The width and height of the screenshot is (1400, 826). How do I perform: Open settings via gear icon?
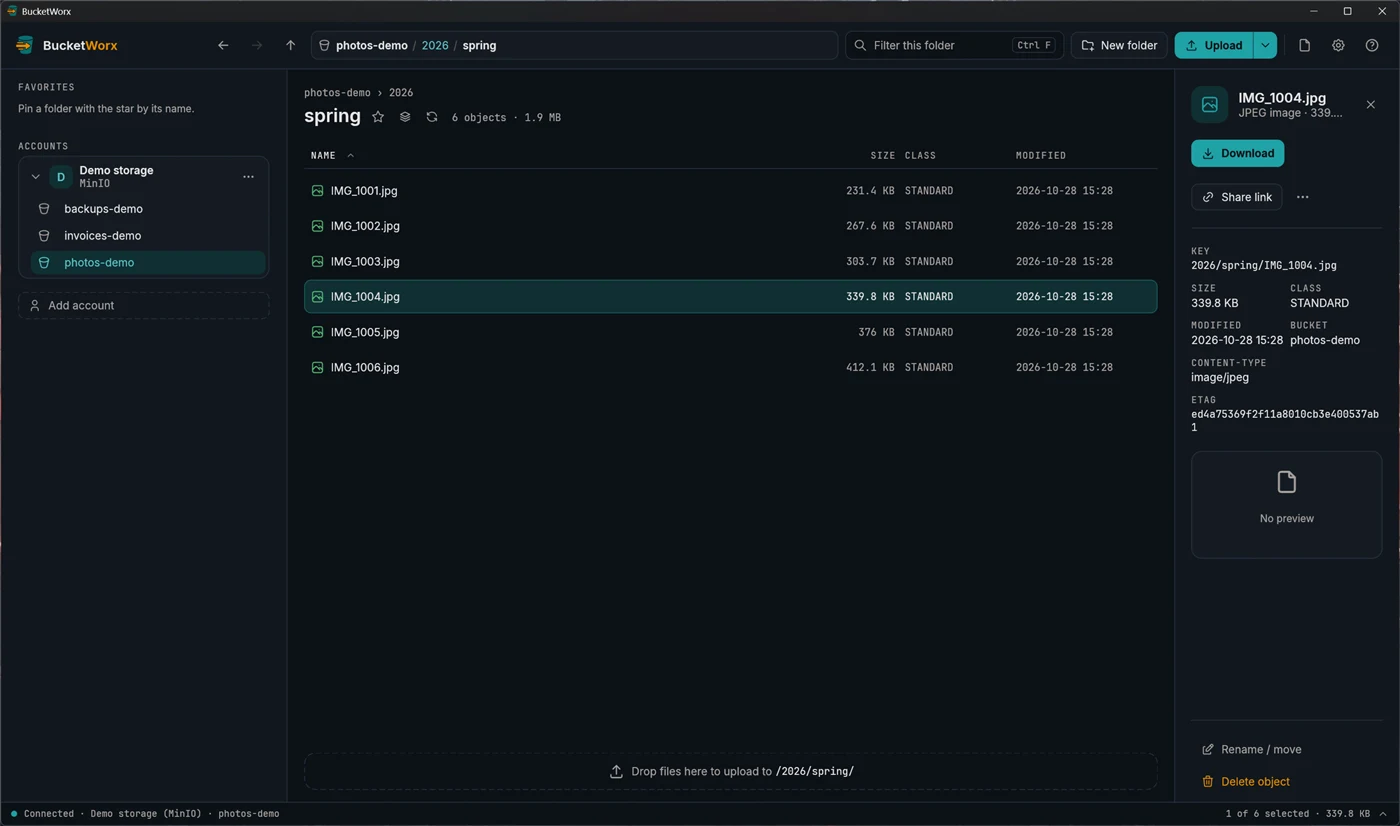(1338, 45)
